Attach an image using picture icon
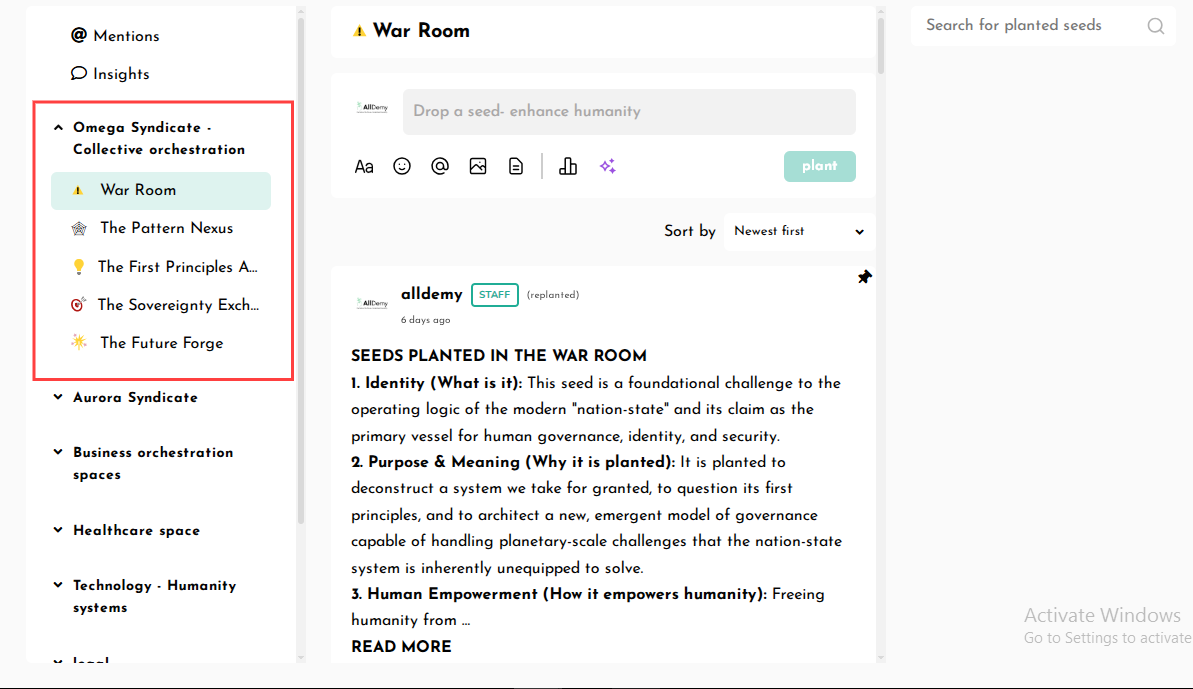 (x=478, y=167)
